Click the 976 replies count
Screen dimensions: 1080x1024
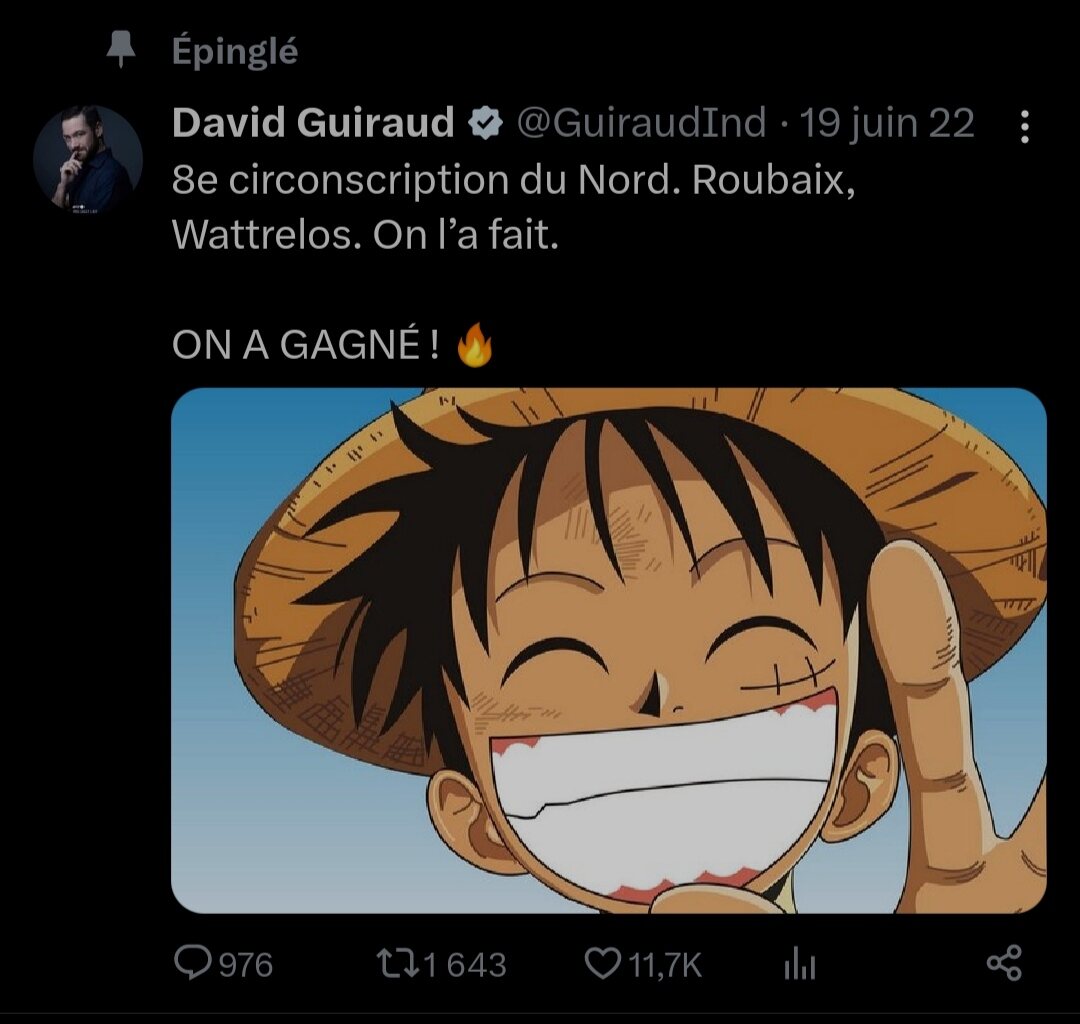tap(246, 965)
